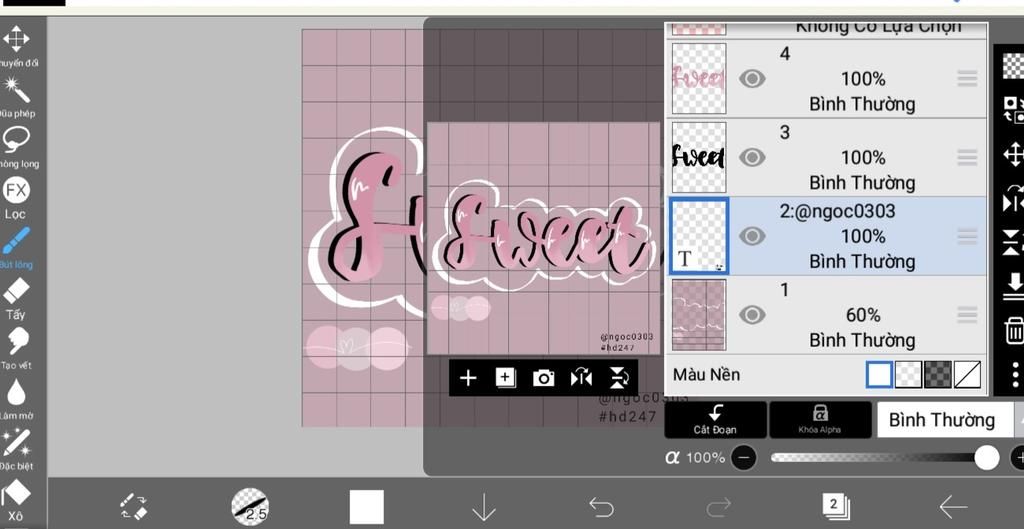This screenshot has height=529, width=1024.
Task: Tap the back arrow in bottom bar
Action: click(953, 507)
